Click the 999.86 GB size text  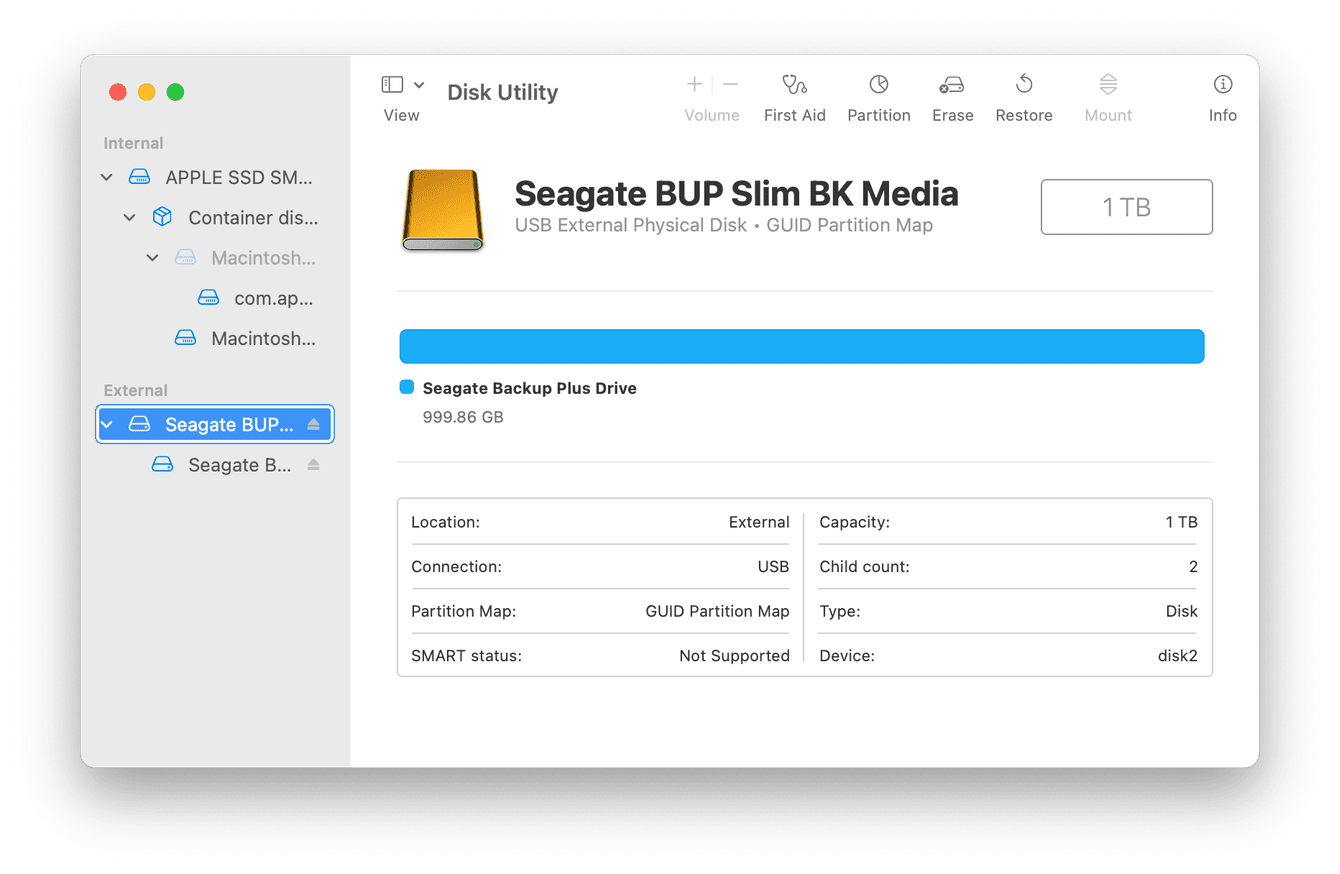click(463, 417)
